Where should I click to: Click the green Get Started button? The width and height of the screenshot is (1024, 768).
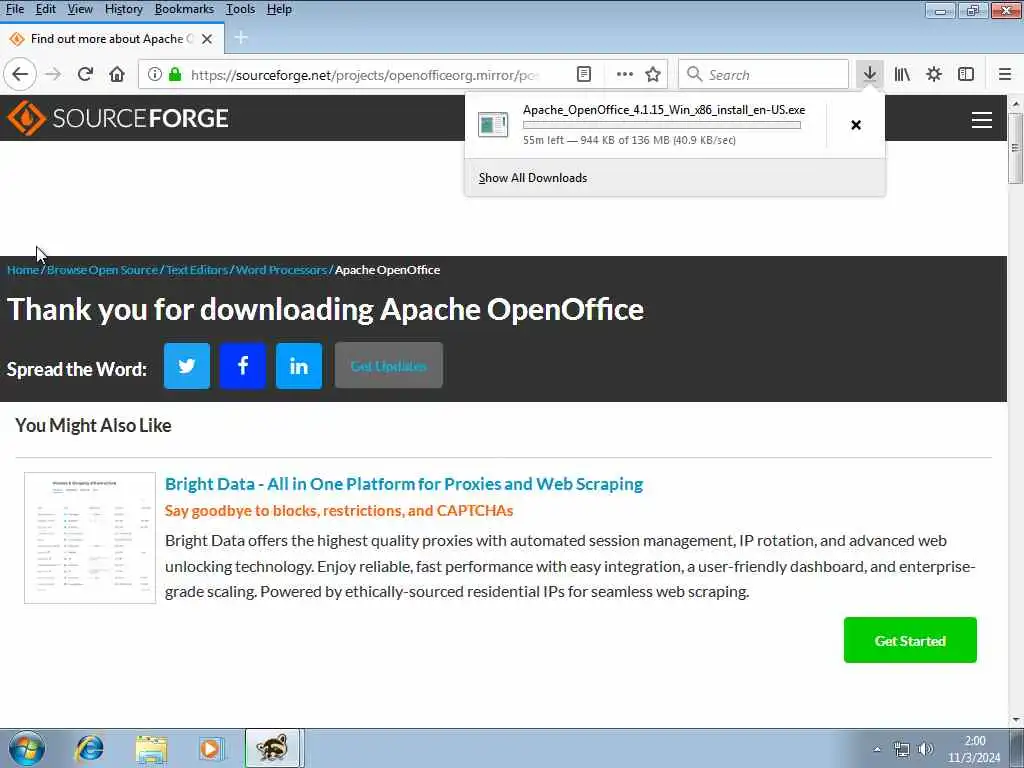coord(910,640)
